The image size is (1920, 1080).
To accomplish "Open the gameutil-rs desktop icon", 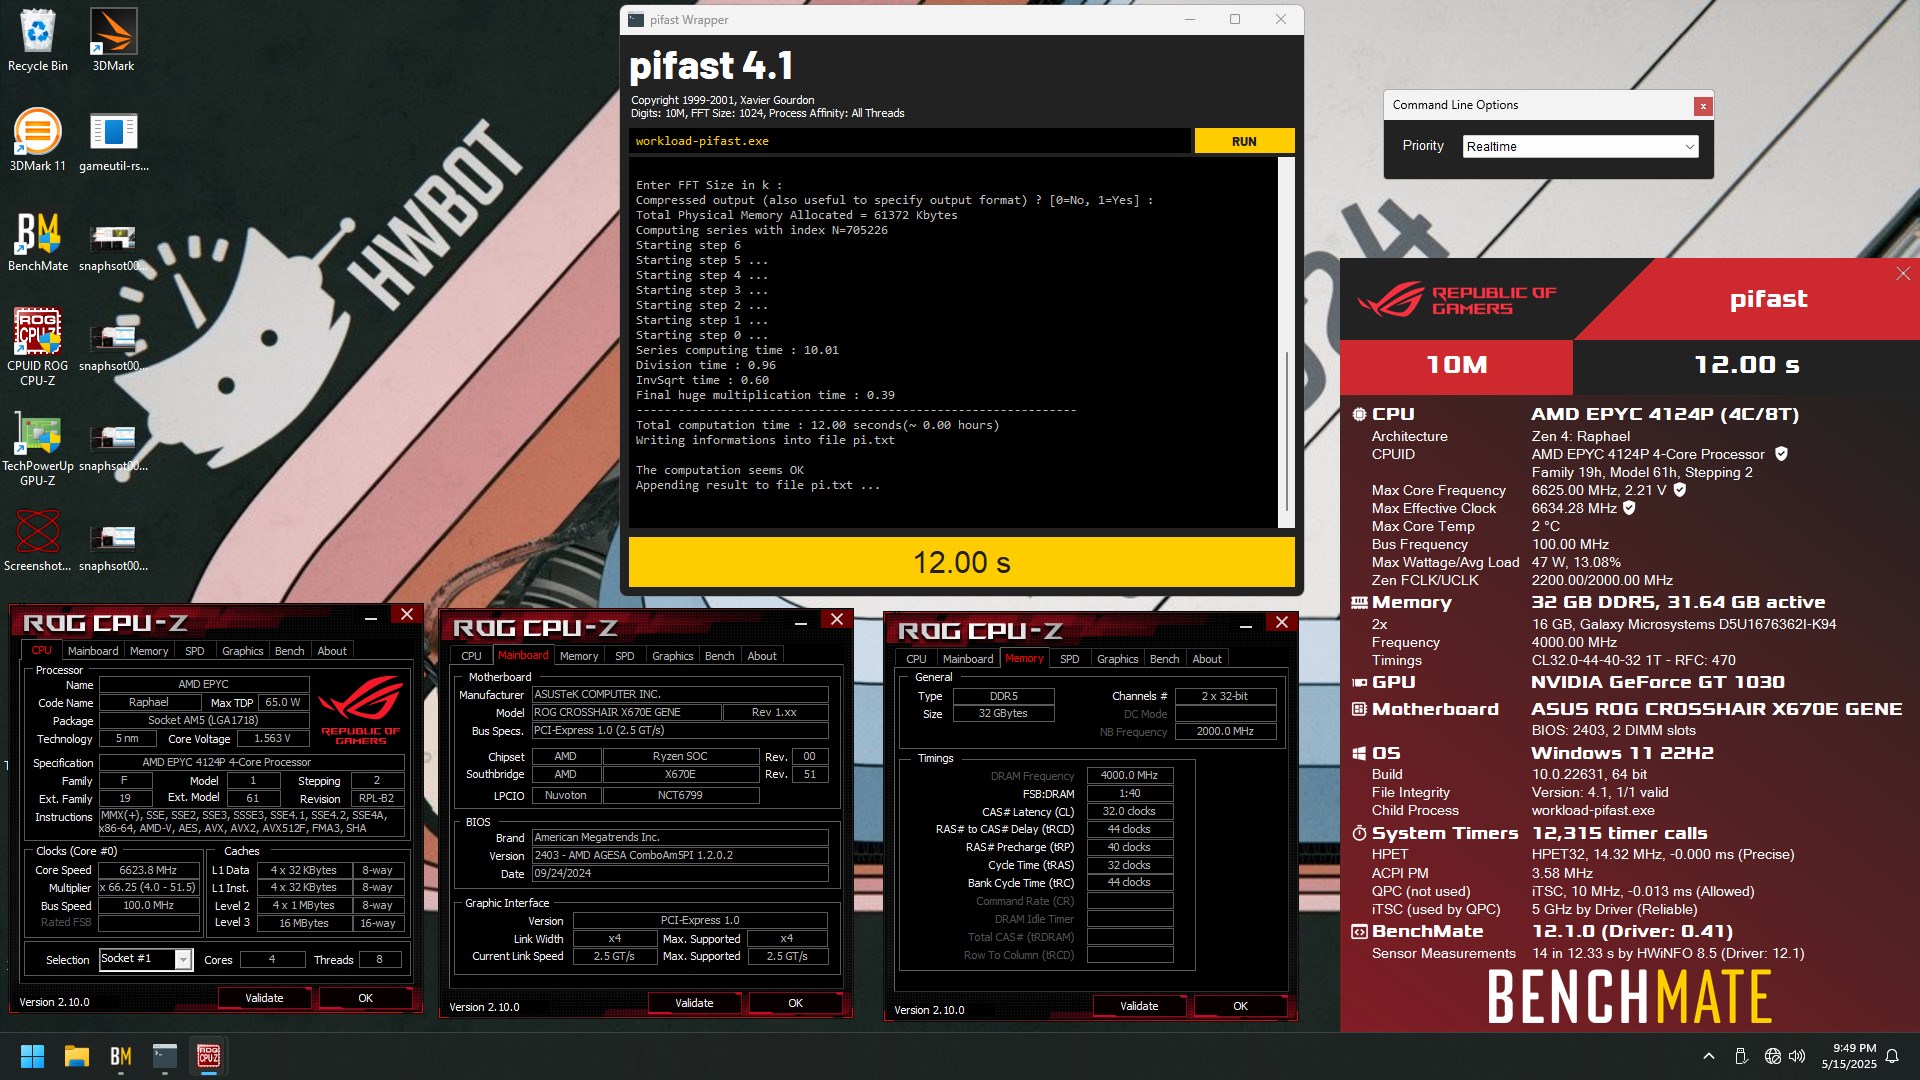I will [113, 140].
